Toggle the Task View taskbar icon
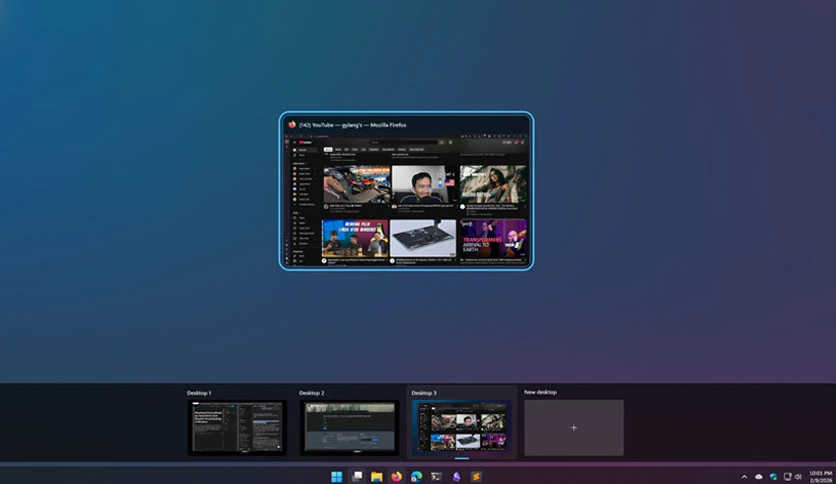Screen dimensions: 836x484 point(357,477)
